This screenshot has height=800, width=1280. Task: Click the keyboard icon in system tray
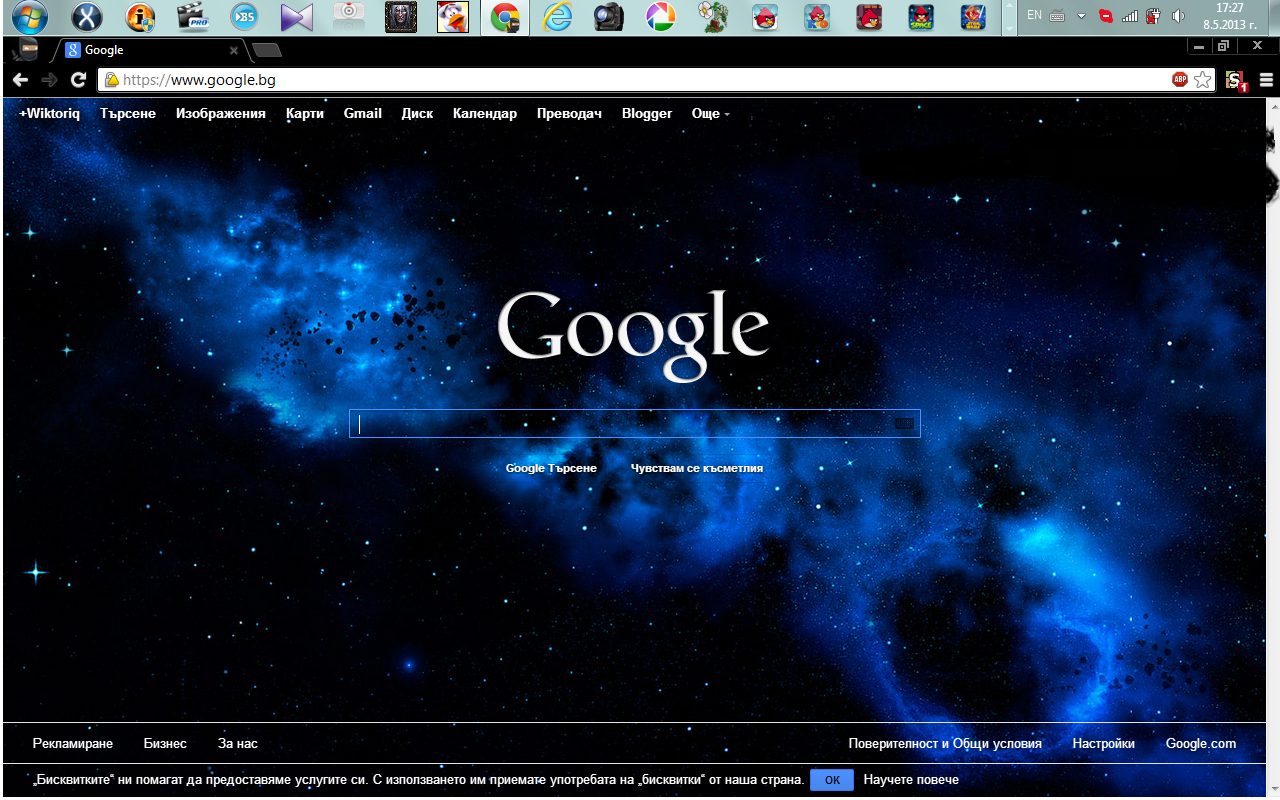pyautogui.click(x=1057, y=16)
